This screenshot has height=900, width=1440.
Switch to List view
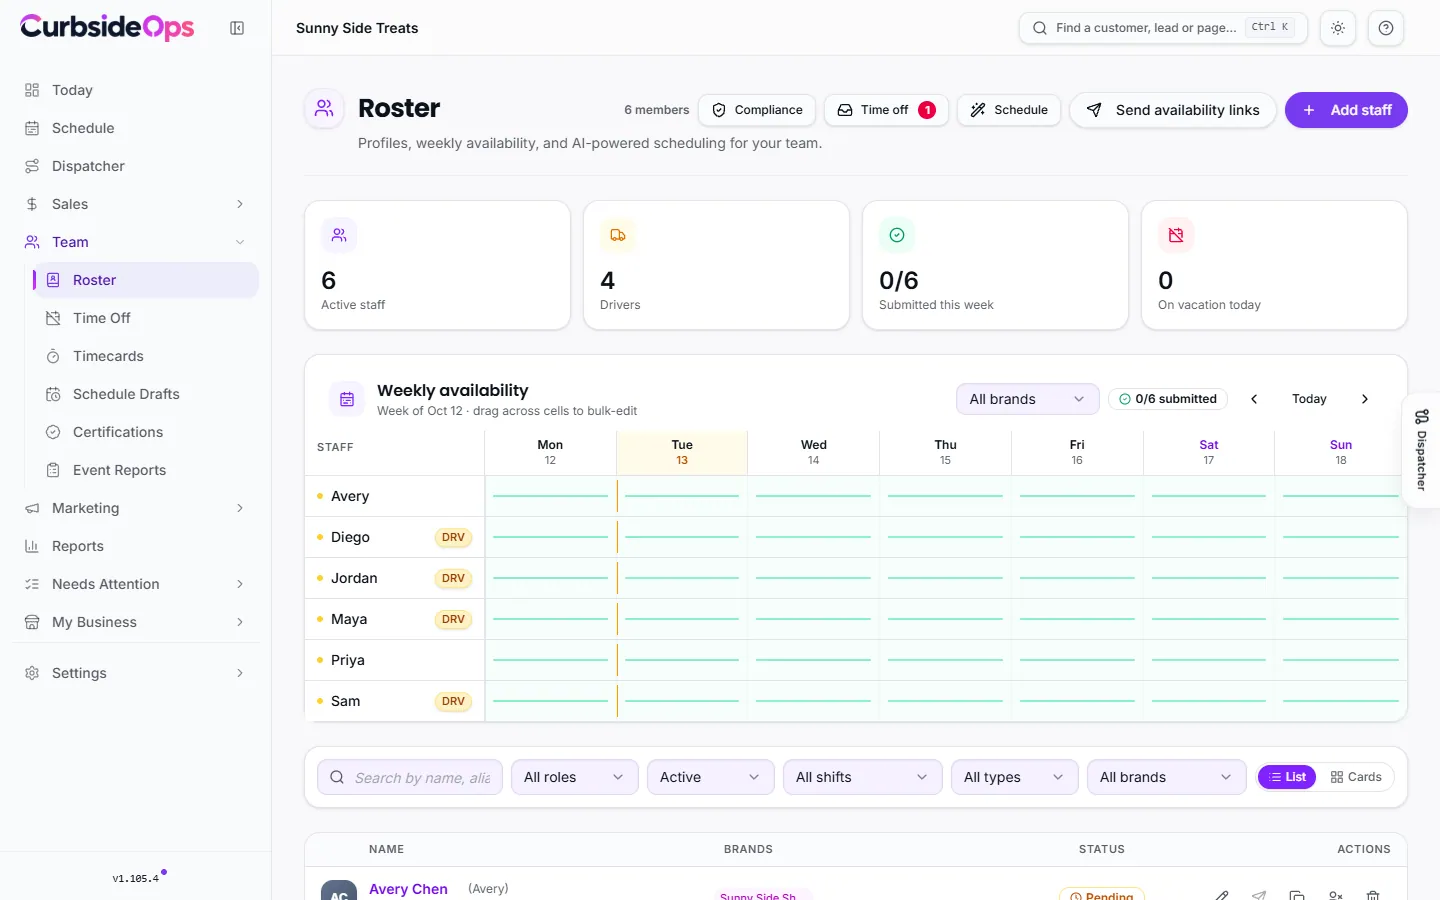click(x=1287, y=777)
